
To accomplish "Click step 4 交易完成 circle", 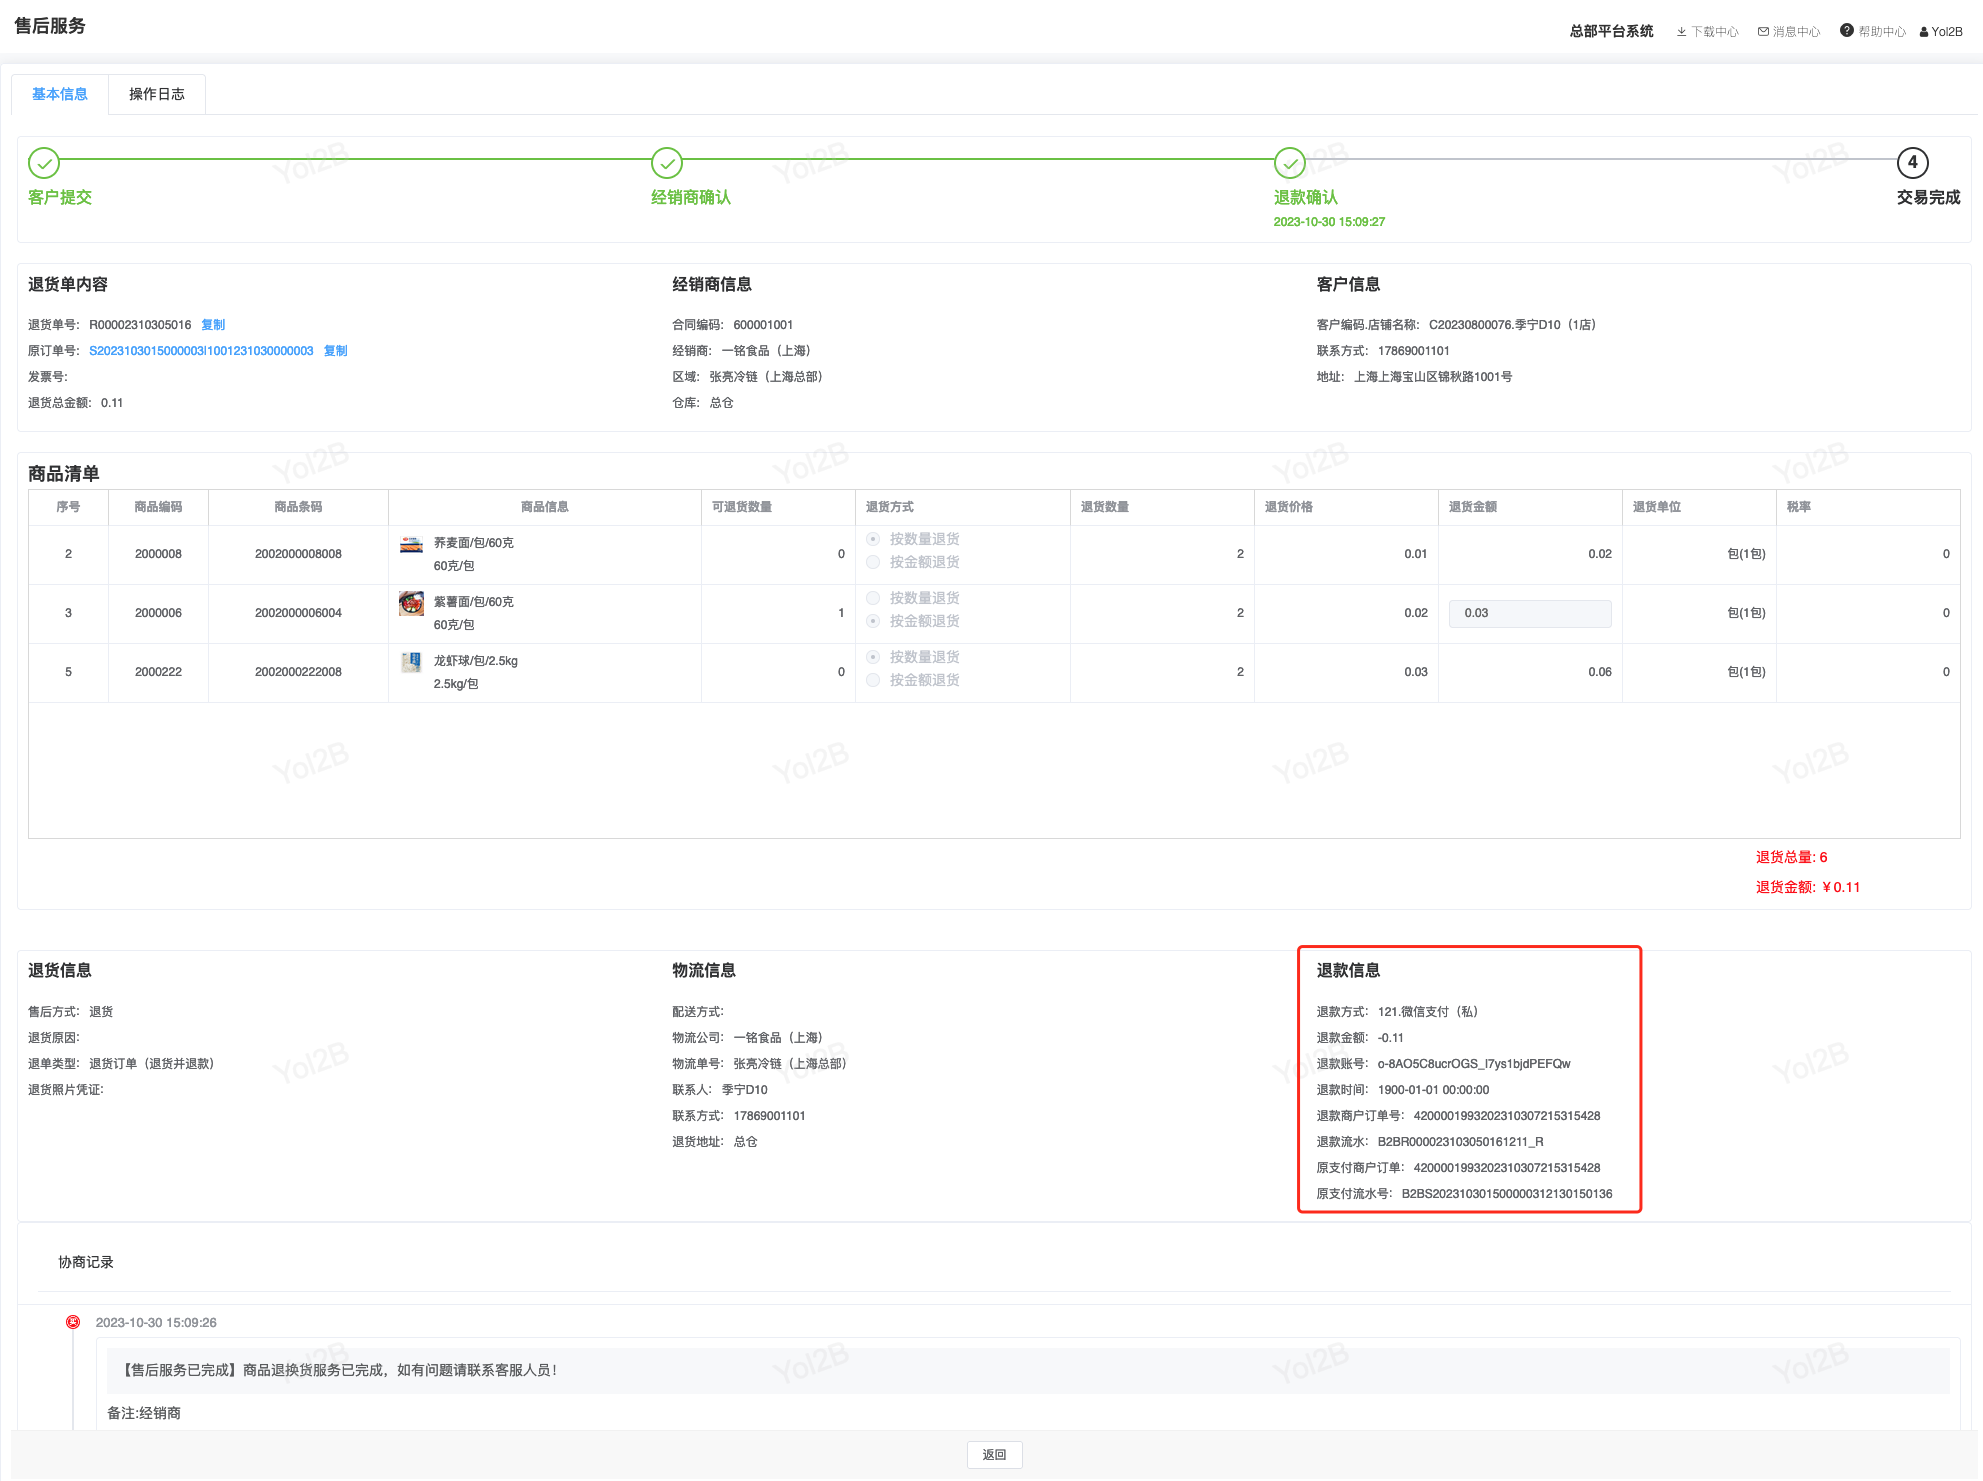I will [1912, 163].
